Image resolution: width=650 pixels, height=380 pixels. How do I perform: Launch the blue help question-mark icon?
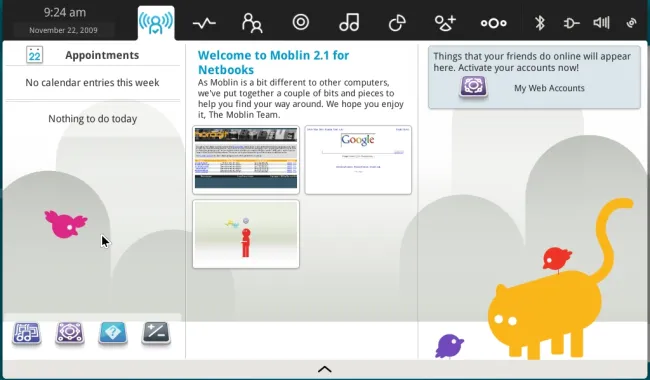pos(113,333)
